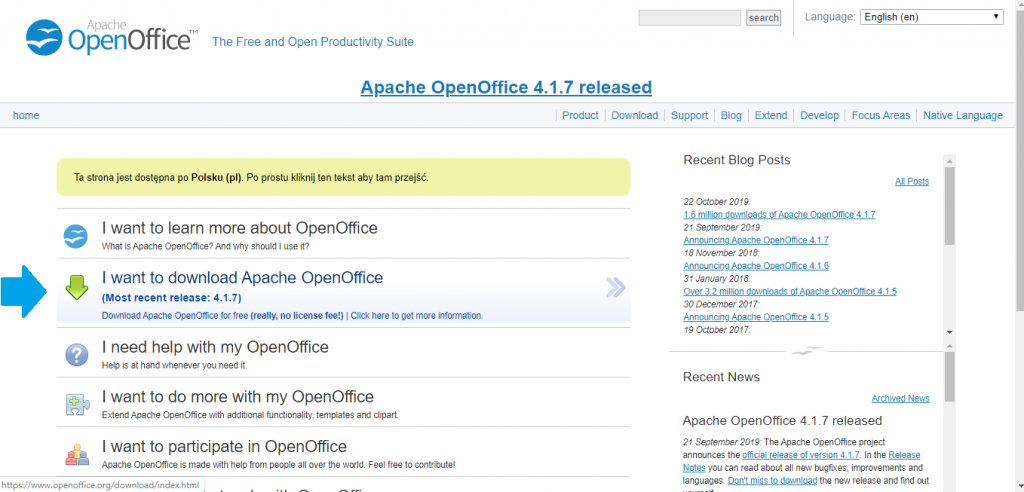
Task: Open the Blog menu
Action: point(731,116)
